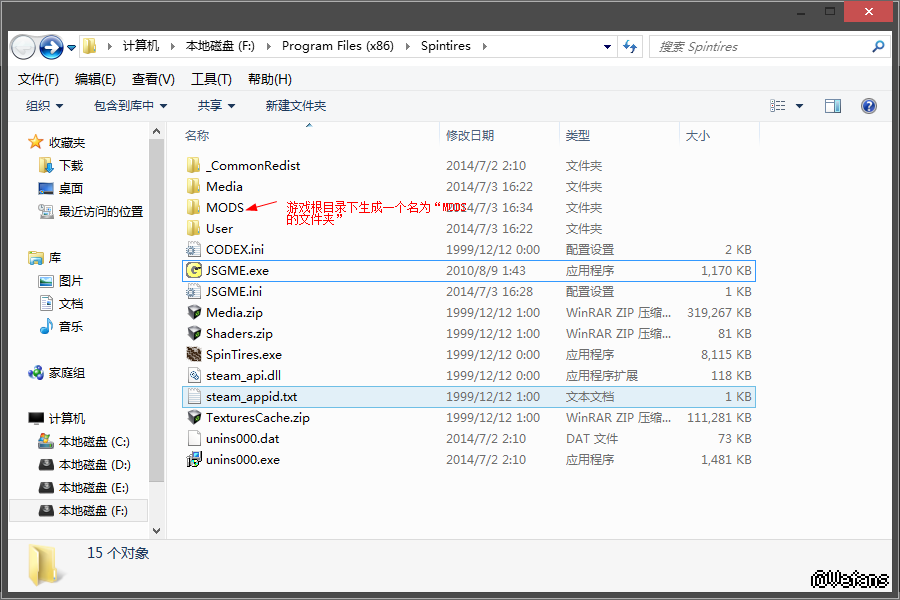The width and height of the screenshot is (900, 600).
Task: Select the unins000.dat file icon
Action: [x=194, y=439]
